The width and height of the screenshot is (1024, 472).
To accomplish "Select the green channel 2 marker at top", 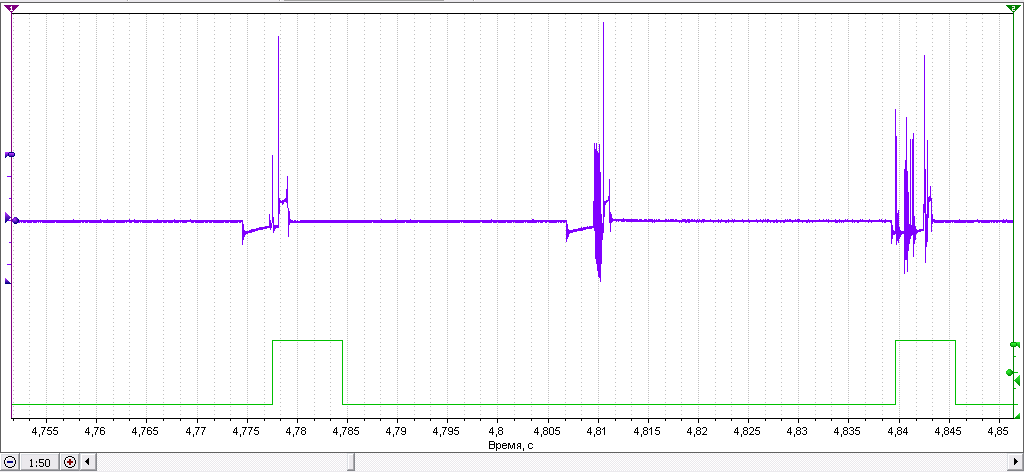I will click(x=1012, y=8).
